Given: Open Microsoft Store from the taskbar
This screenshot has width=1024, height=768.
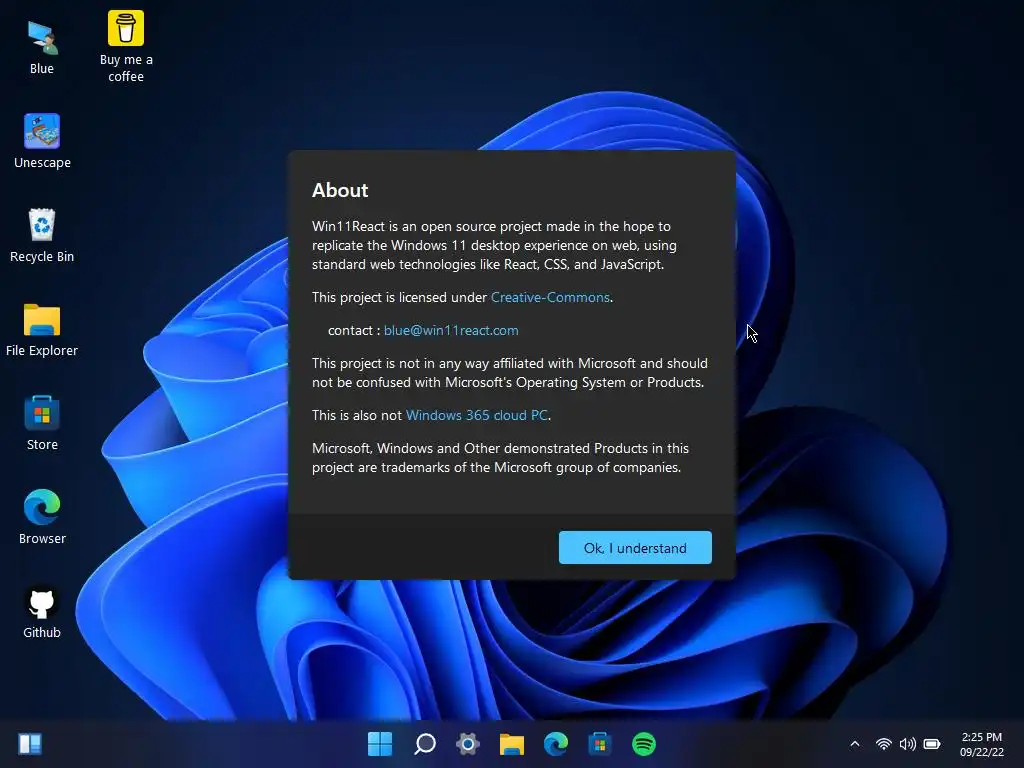Looking at the screenshot, I should (x=600, y=744).
